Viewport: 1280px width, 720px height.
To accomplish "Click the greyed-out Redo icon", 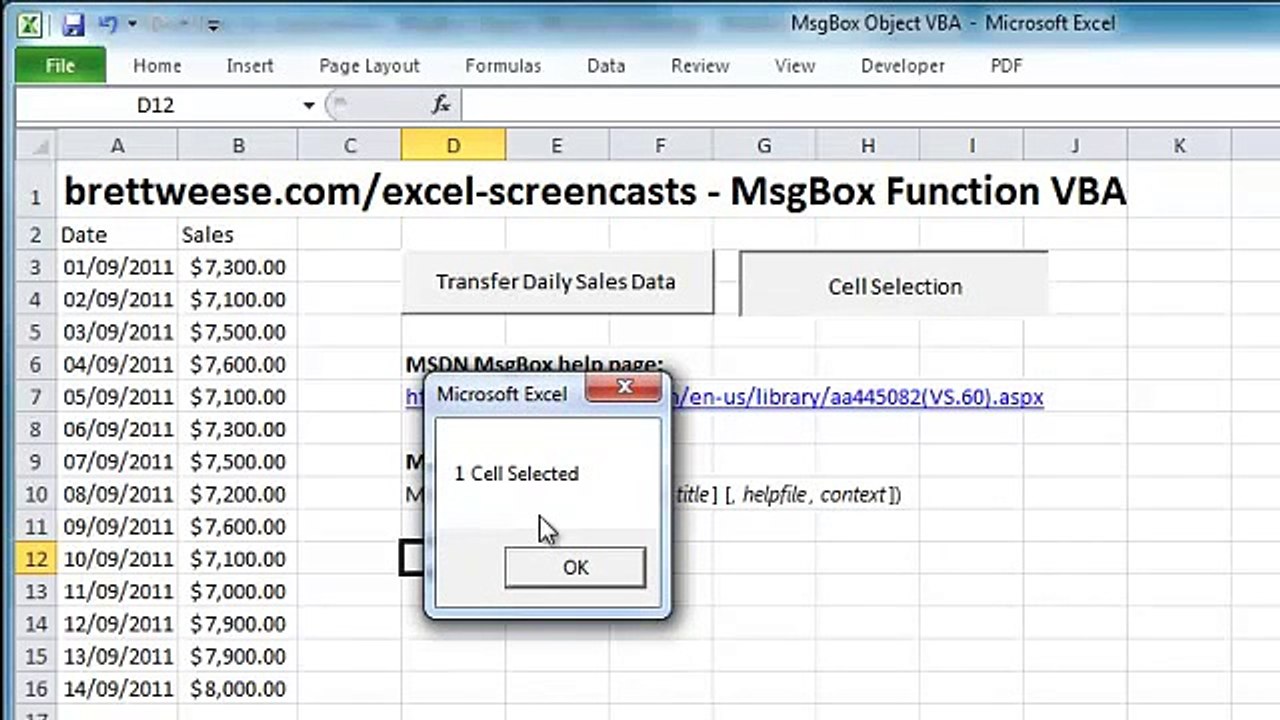I will tap(163, 24).
